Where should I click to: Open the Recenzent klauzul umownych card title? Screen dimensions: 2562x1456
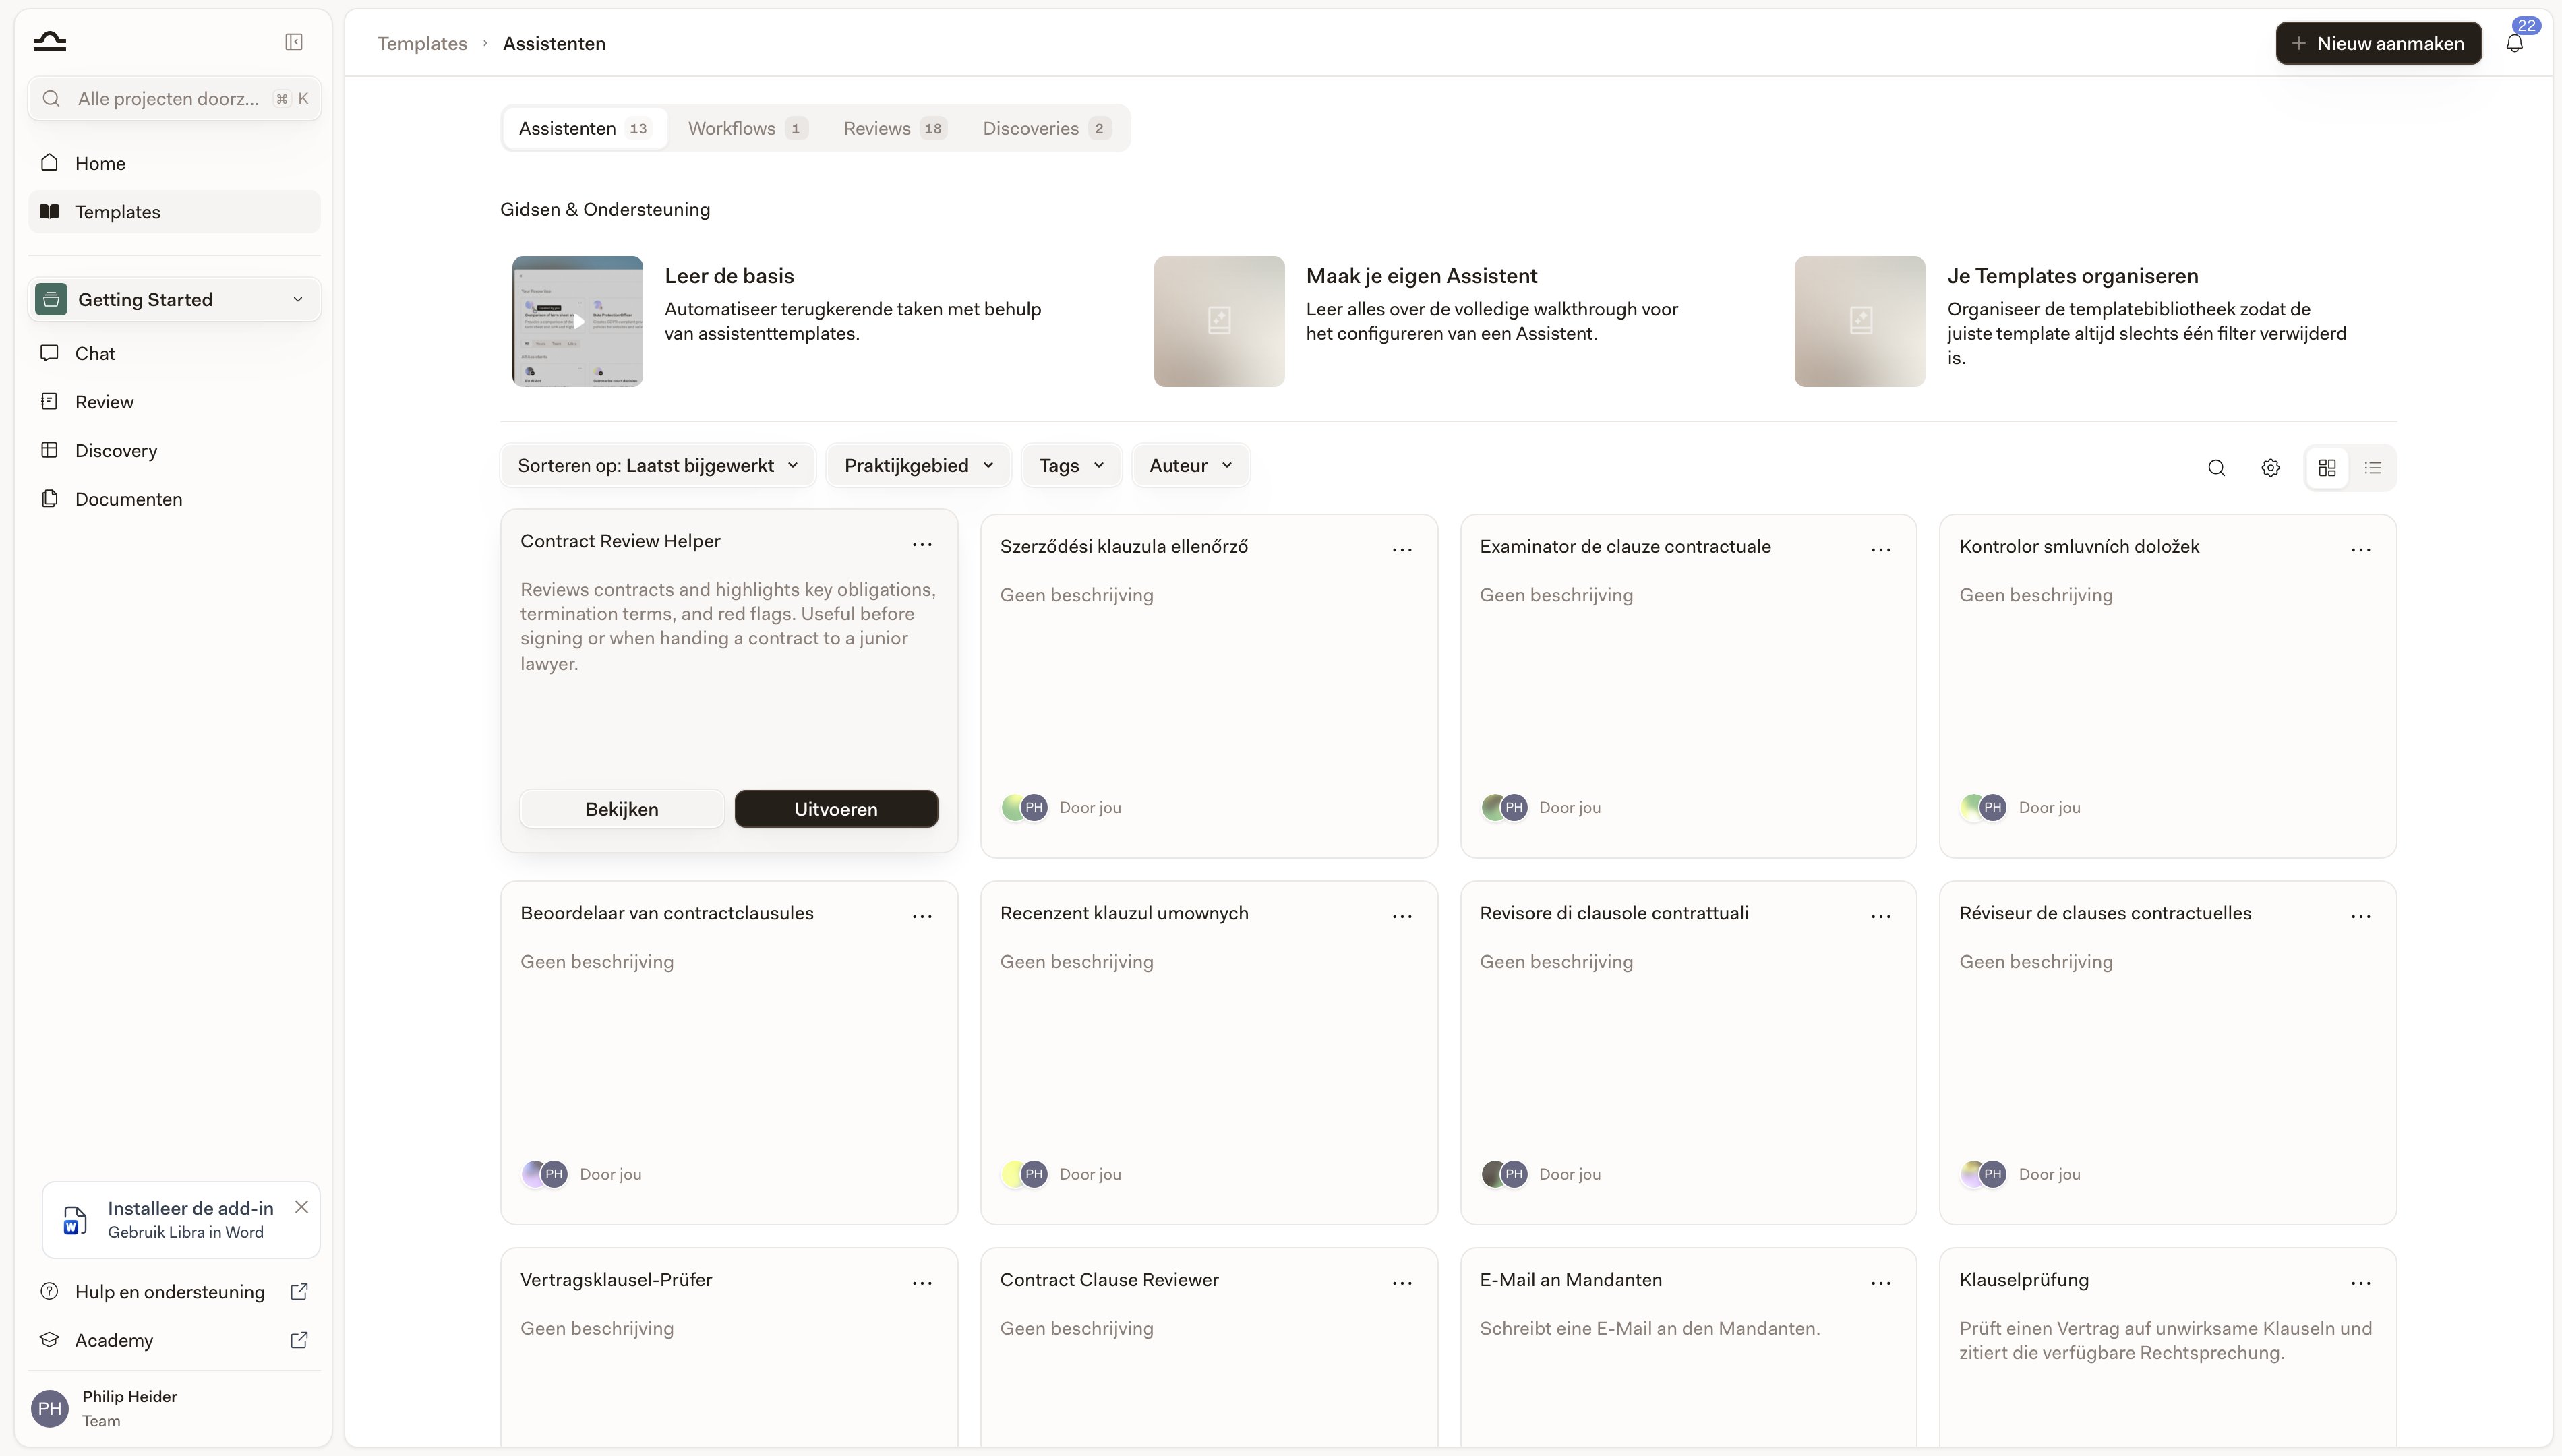point(1124,913)
